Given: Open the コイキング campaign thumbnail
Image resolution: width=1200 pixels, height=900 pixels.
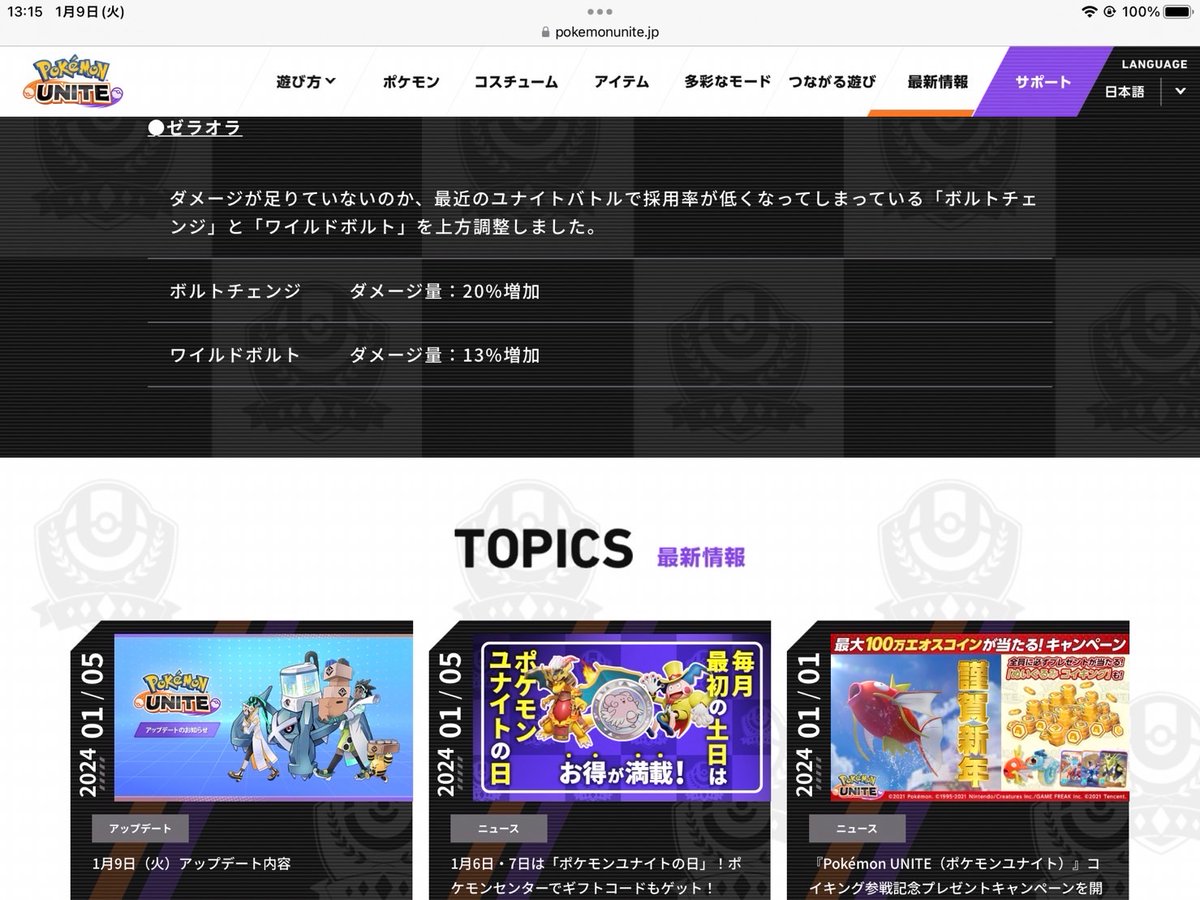Looking at the screenshot, I should click(980, 717).
